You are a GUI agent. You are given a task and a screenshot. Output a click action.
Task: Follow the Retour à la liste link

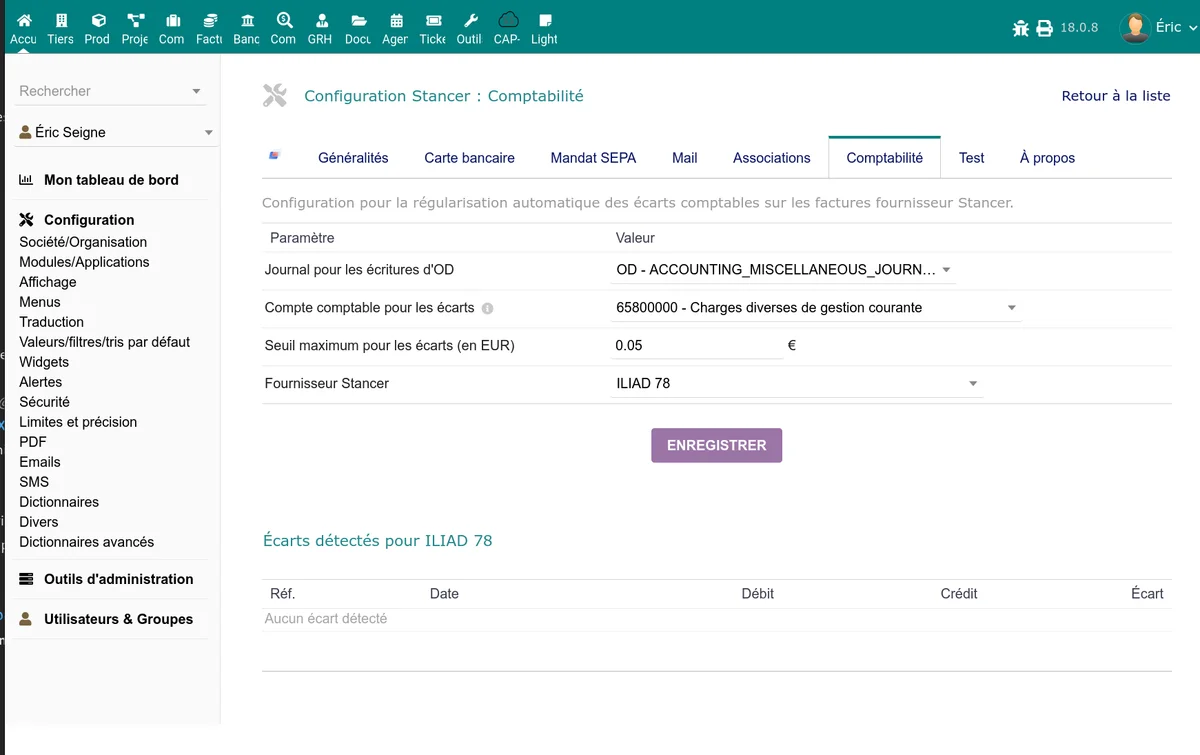click(x=1116, y=96)
